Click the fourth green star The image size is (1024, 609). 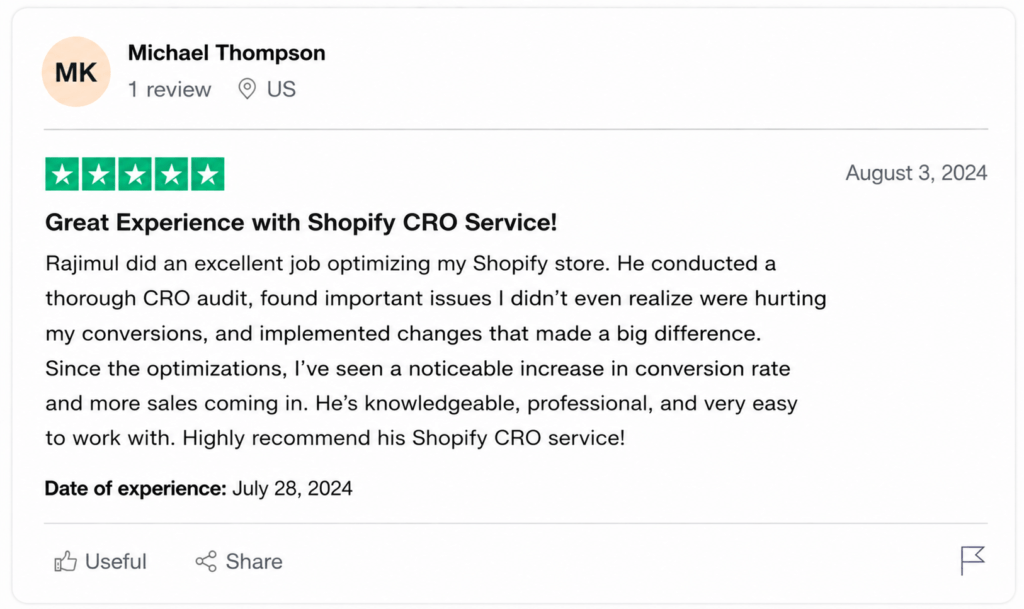click(x=171, y=174)
